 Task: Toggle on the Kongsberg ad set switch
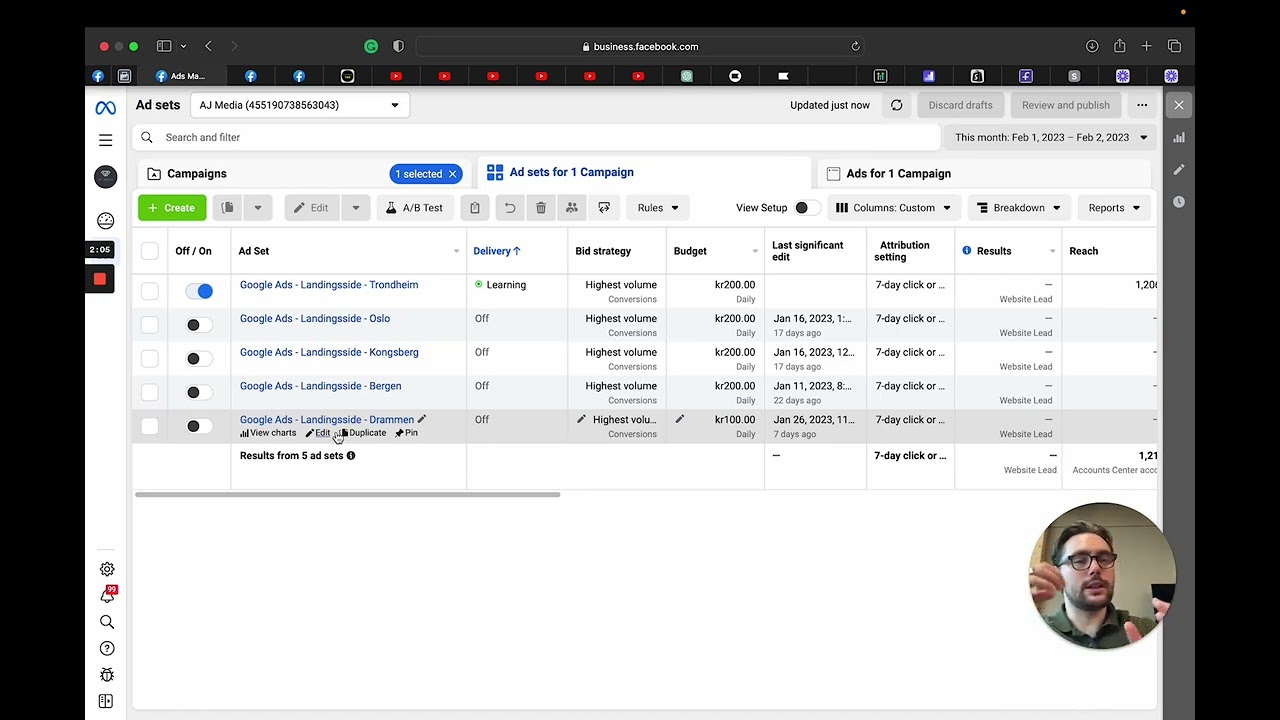199,359
